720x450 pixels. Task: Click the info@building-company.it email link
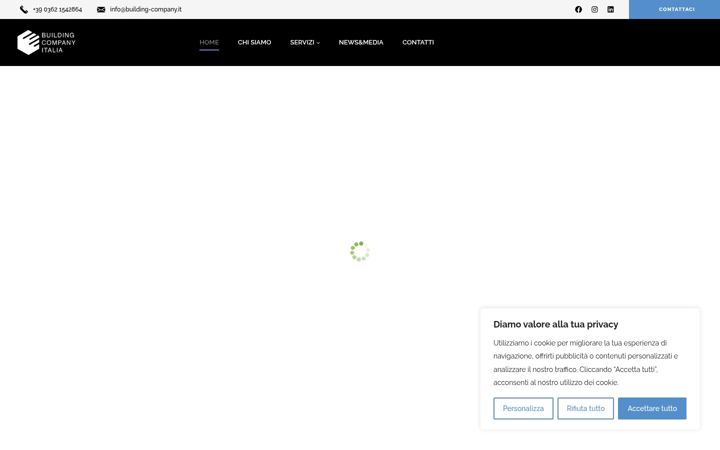point(146,10)
